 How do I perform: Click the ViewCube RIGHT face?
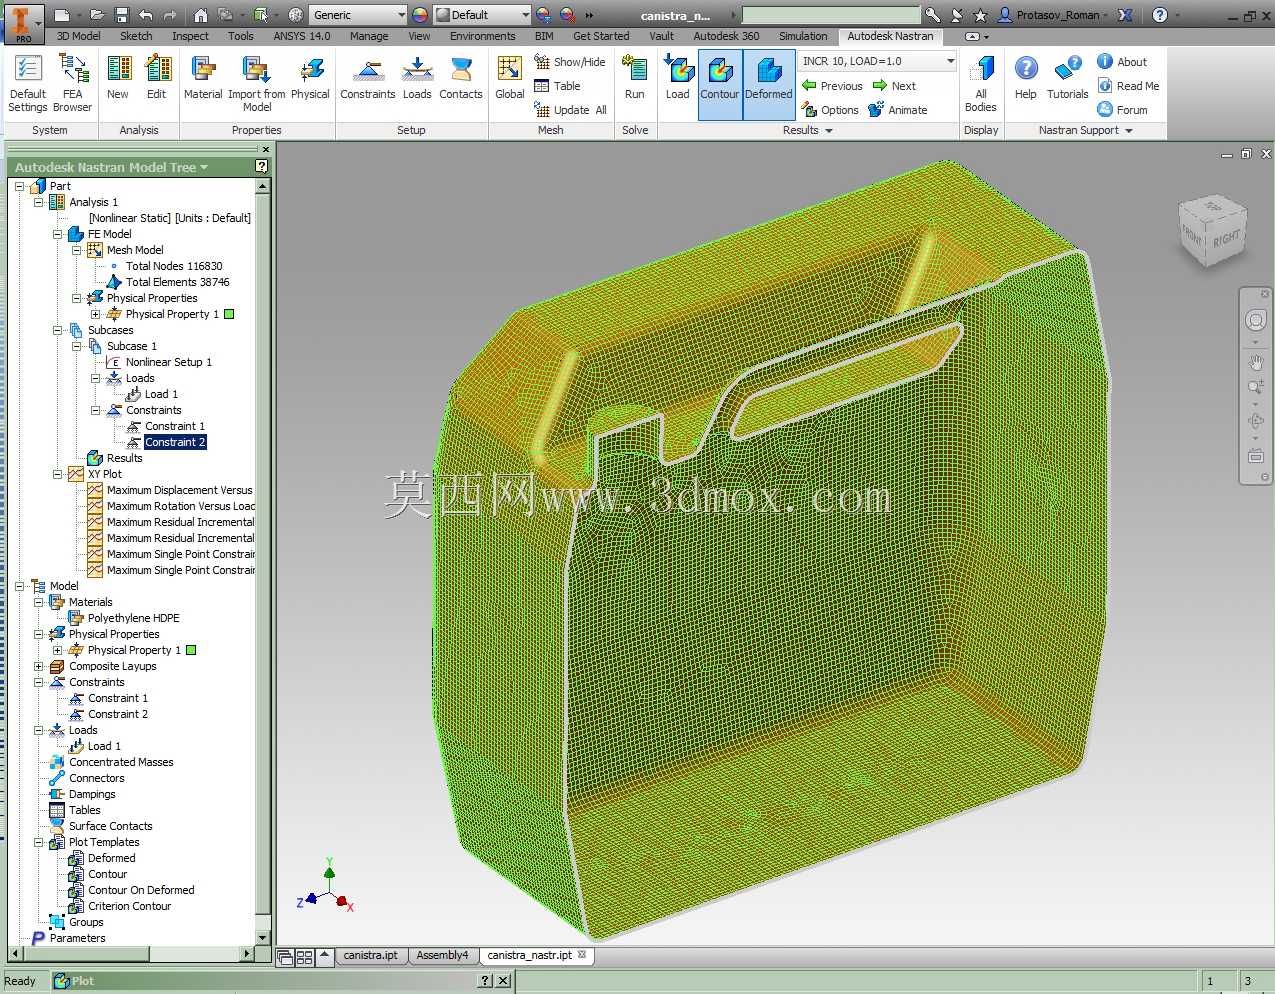[x=1227, y=238]
